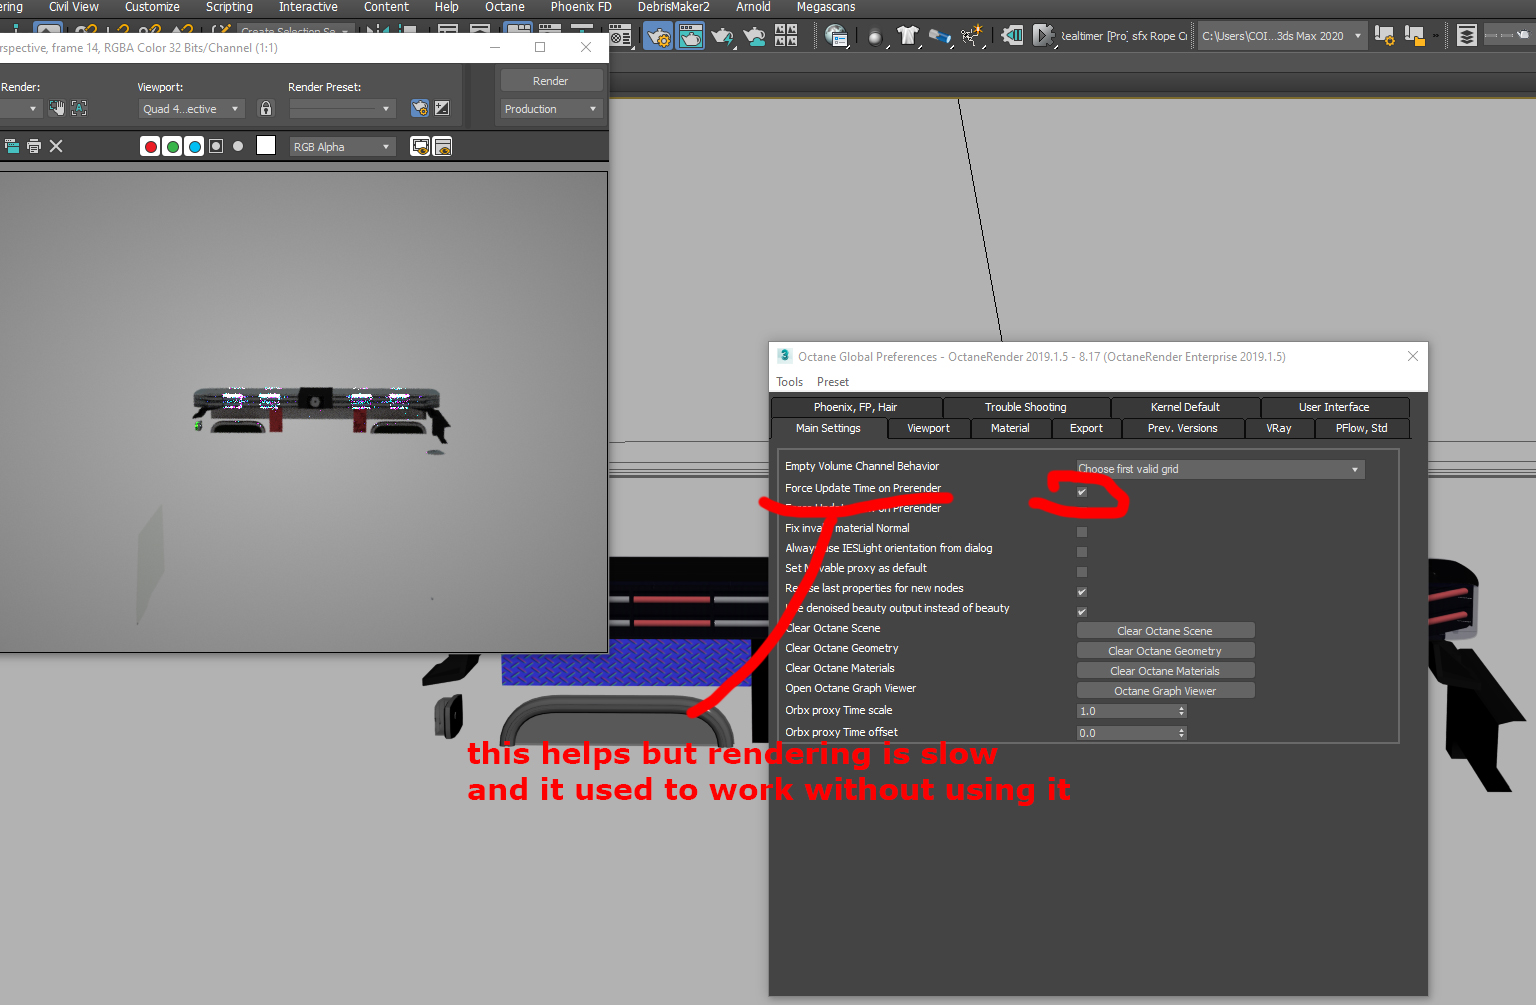Toggle the alpha channel display button
Viewport: 1536px width, 1005px height.
tap(216, 146)
